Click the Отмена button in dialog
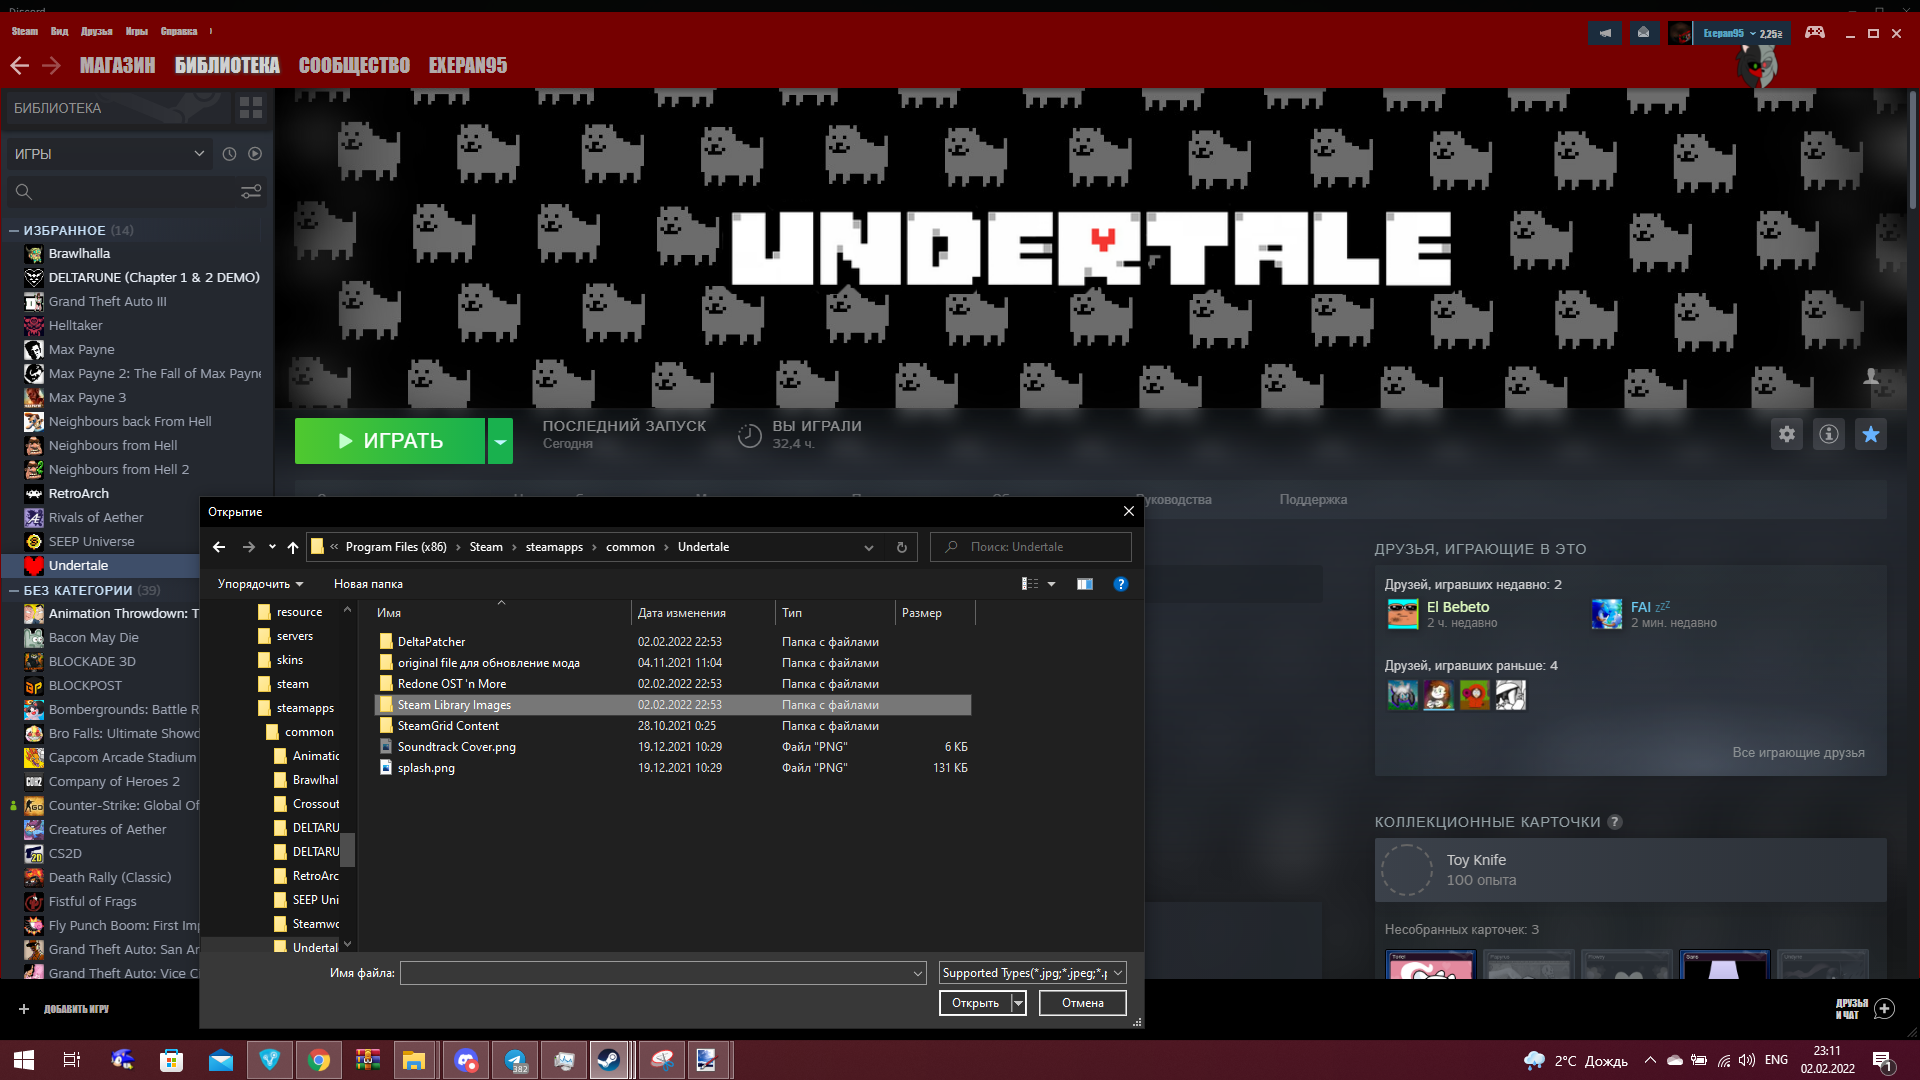This screenshot has width=1920, height=1080. (x=1082, y=1003)
